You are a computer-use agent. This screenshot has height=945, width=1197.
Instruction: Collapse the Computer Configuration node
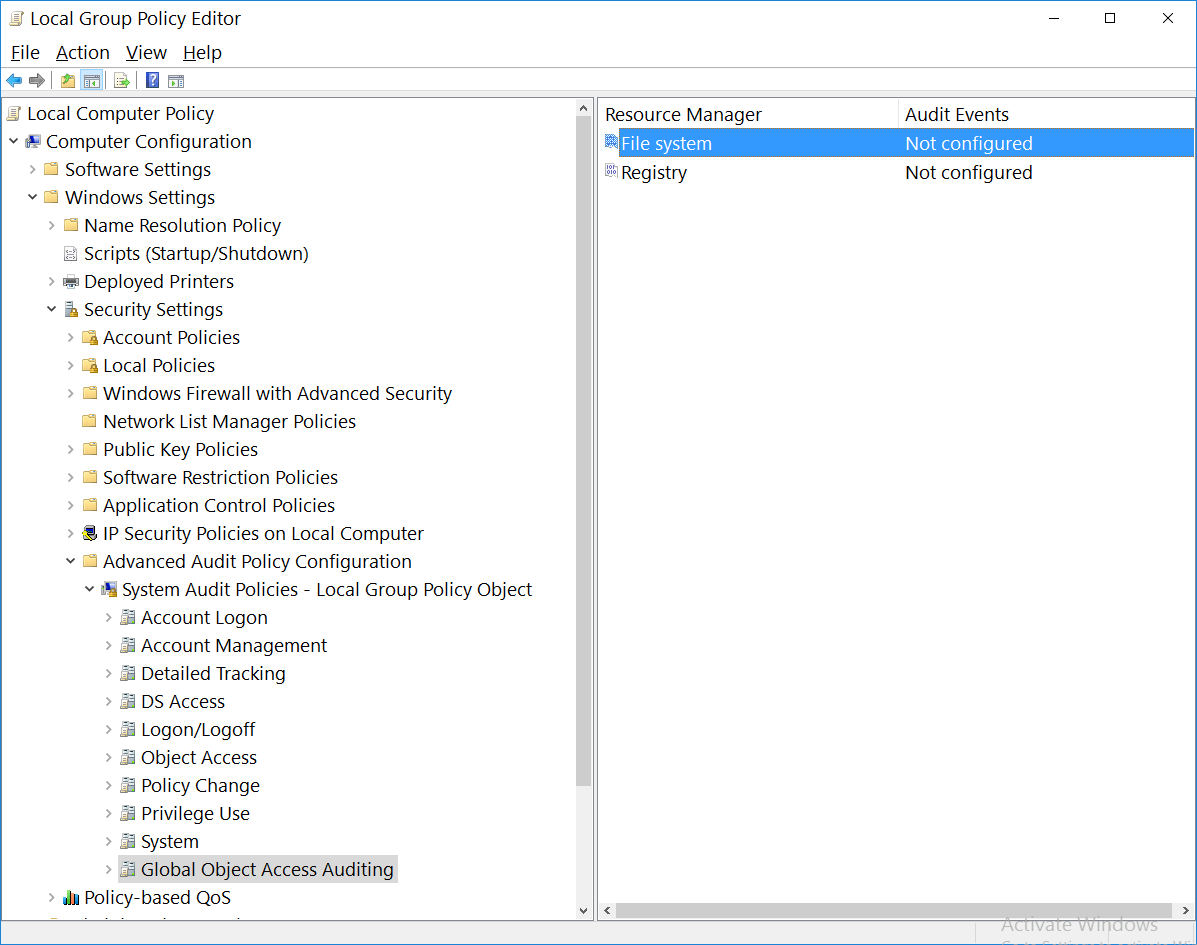(13, 141)
